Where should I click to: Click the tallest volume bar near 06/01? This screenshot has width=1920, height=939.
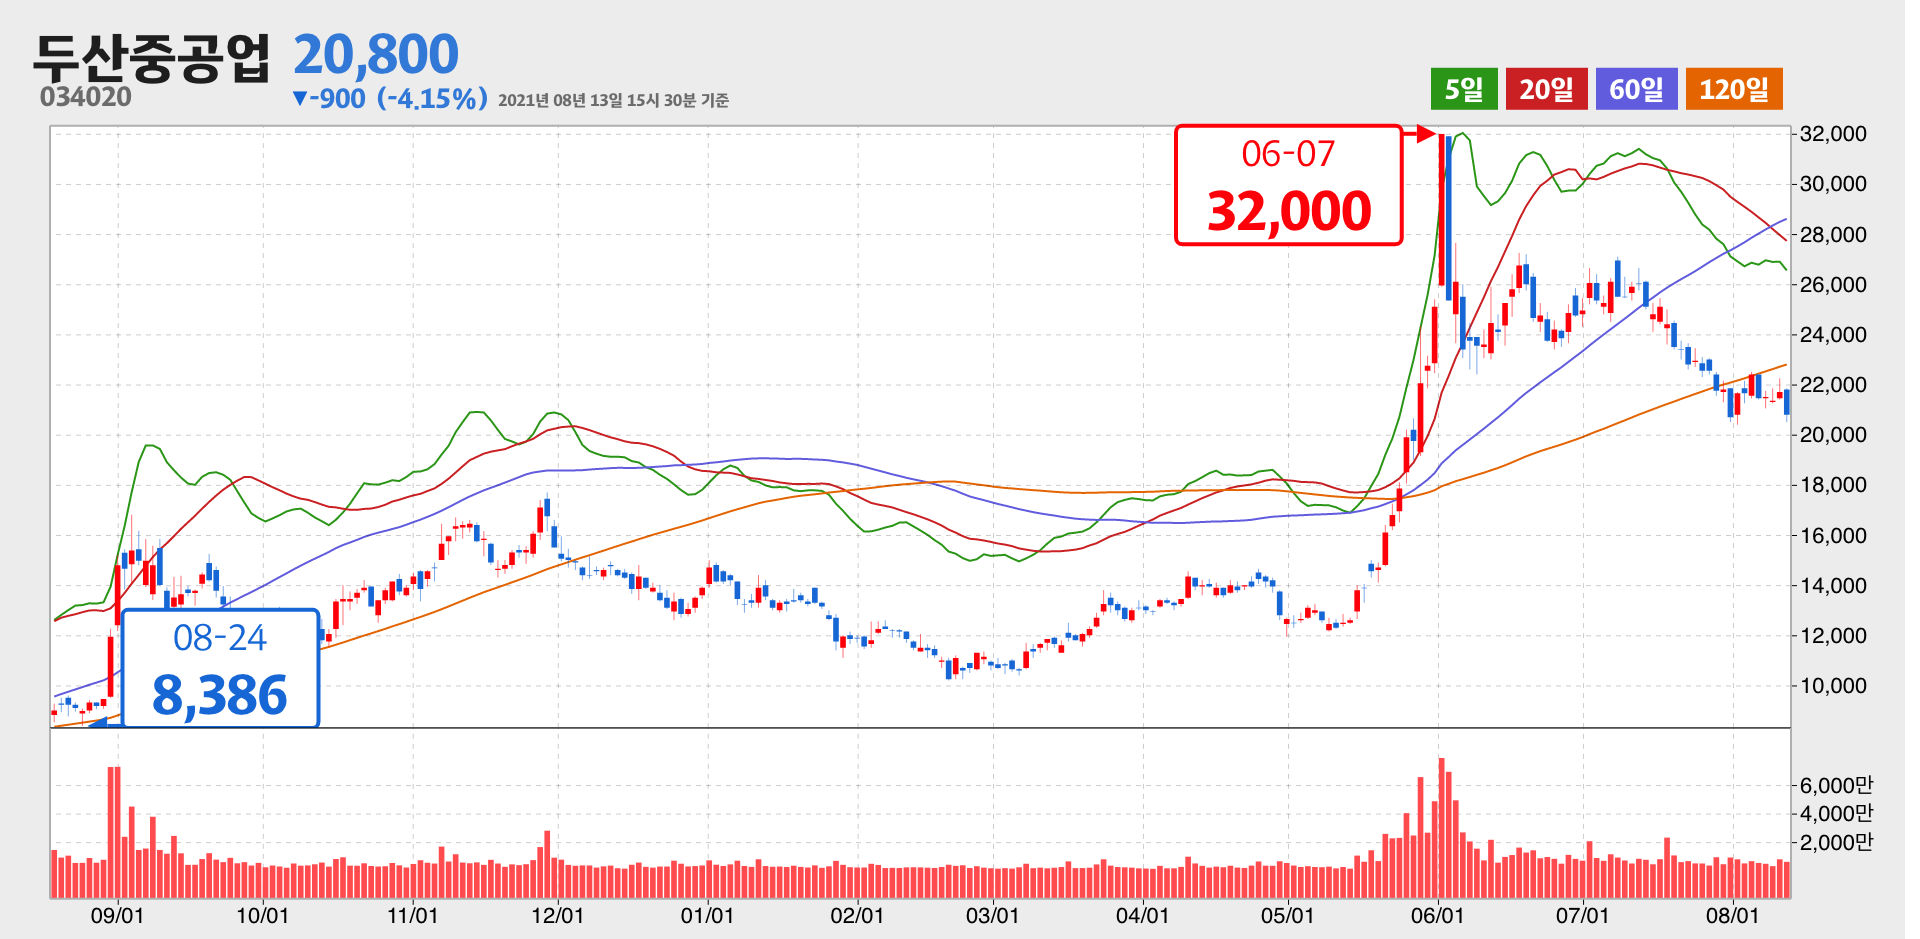click(x=1441, y=828)
